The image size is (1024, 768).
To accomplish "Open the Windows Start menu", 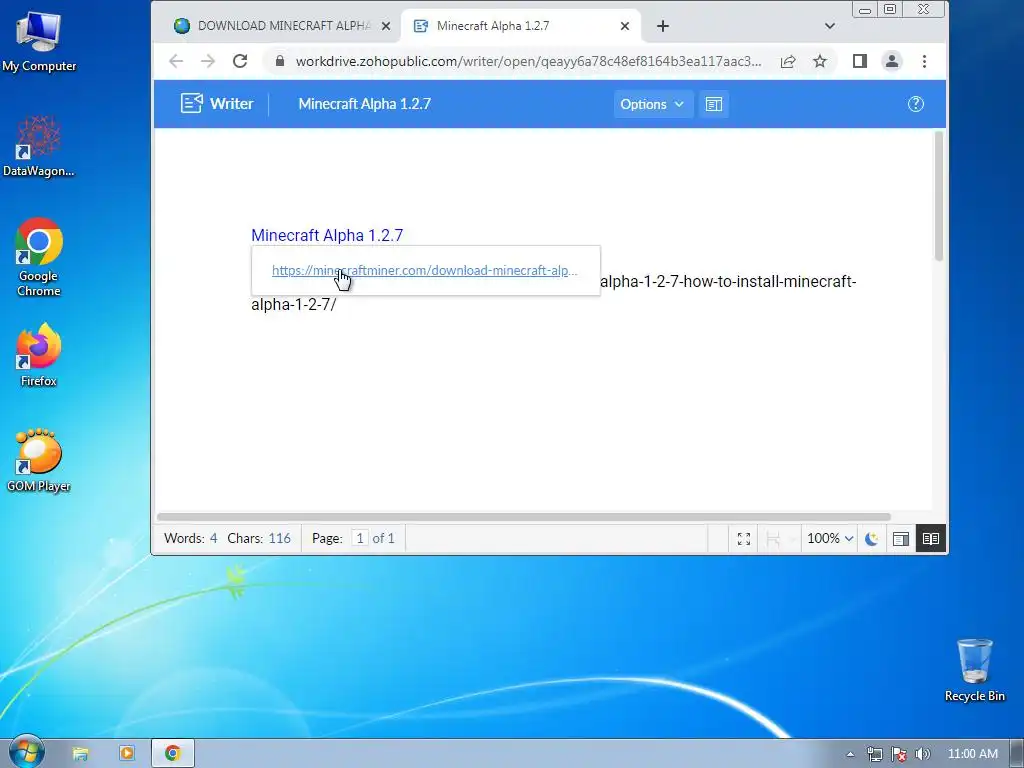I will click(x=27, y=752).
